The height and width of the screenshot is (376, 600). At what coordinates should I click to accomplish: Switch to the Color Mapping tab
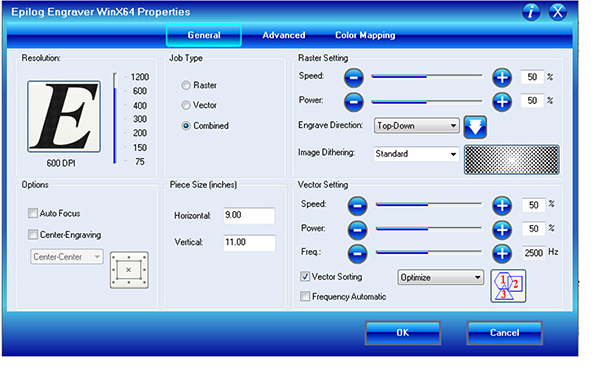tap(365, 35)
